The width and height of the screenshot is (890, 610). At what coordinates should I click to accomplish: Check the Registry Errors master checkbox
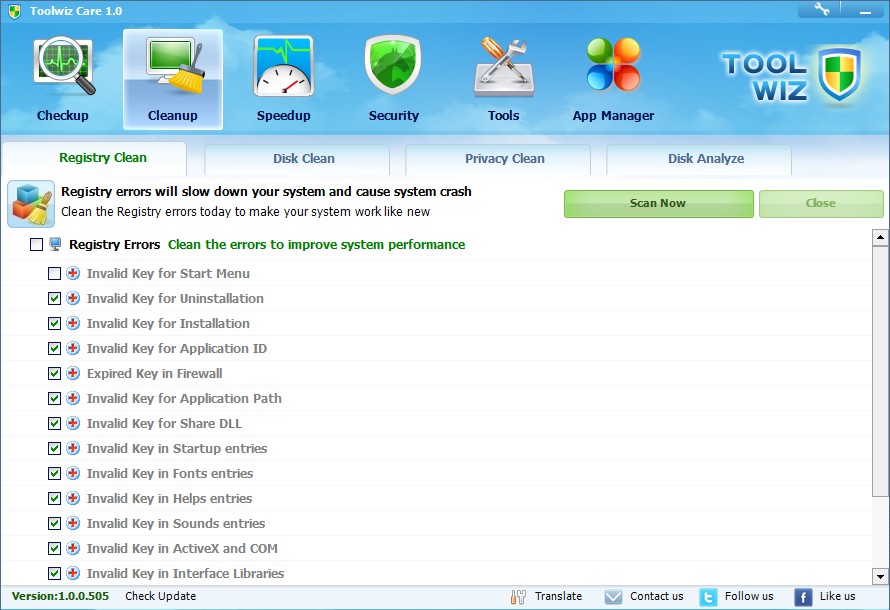click(x=36, y=245)
